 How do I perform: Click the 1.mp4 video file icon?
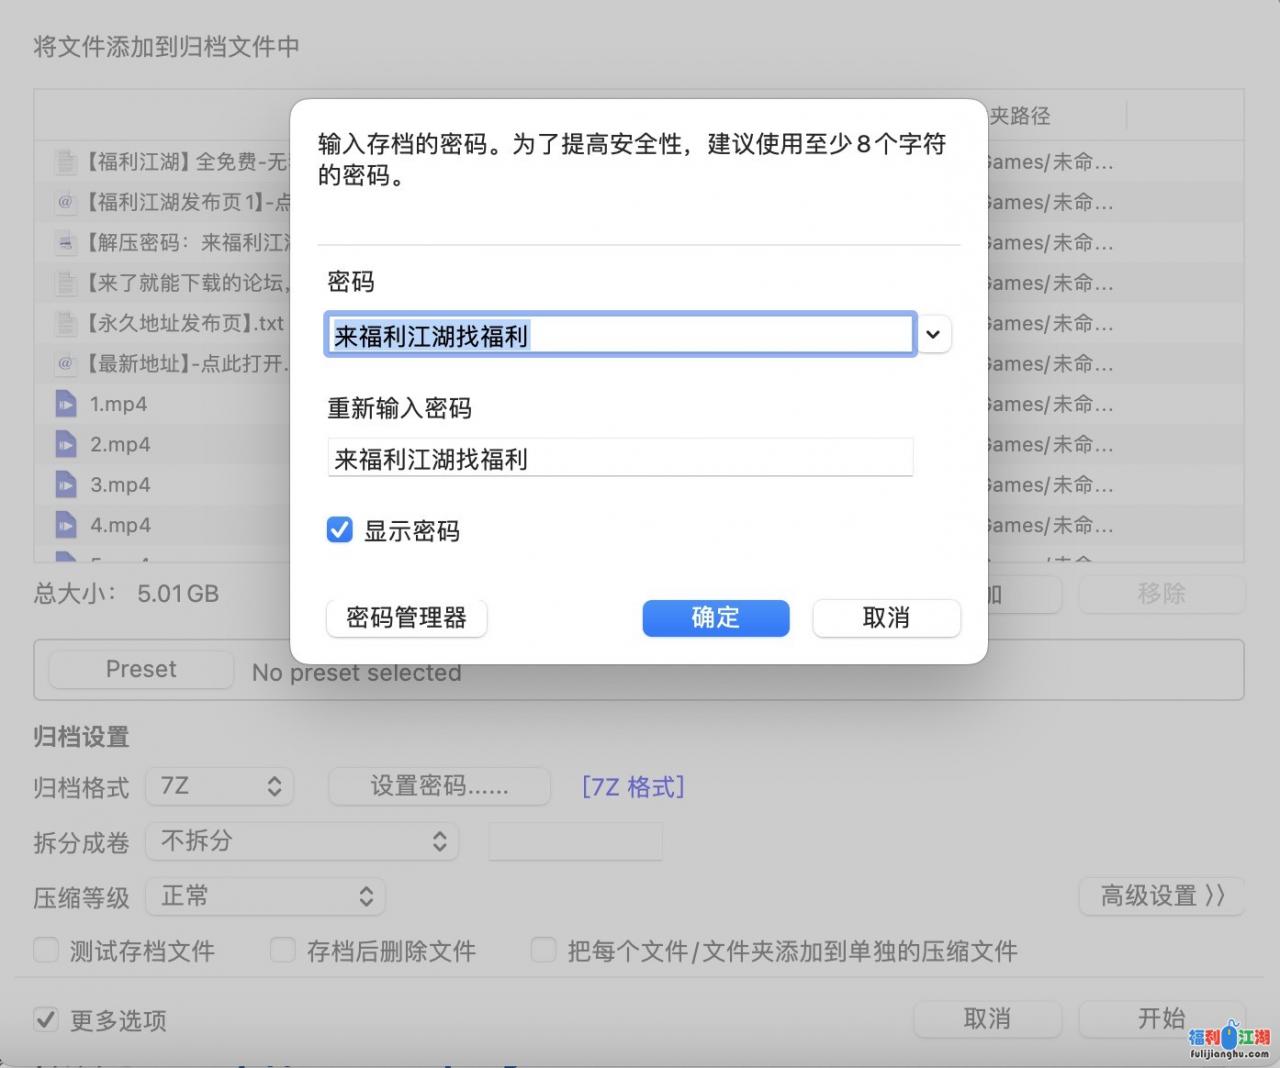[65, 405]
